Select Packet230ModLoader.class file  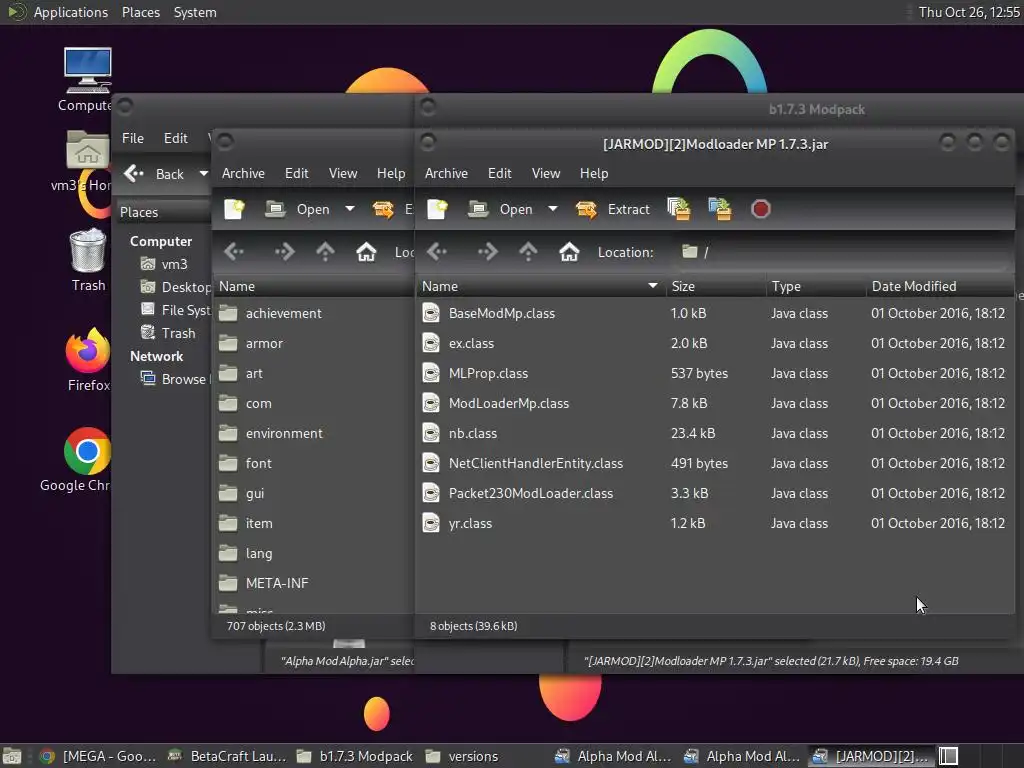tap(714, 494)
